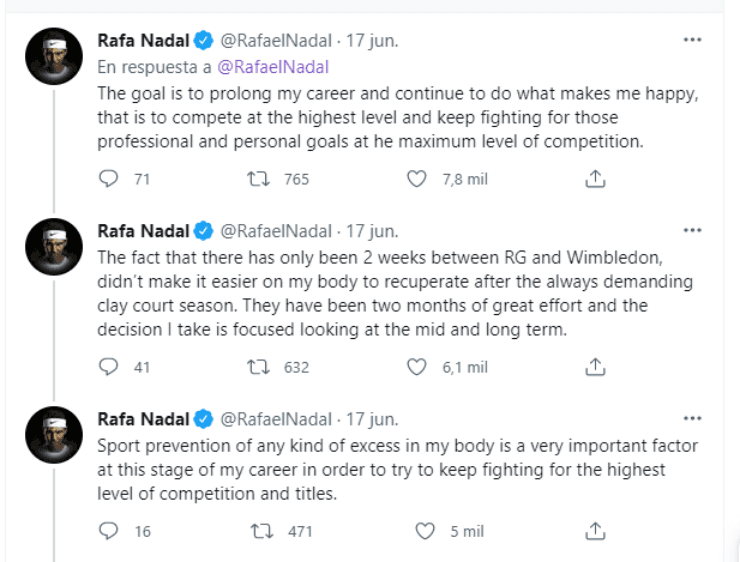Open more options on the second tweet
Screen dimensions: 740x562
[692, 230]
